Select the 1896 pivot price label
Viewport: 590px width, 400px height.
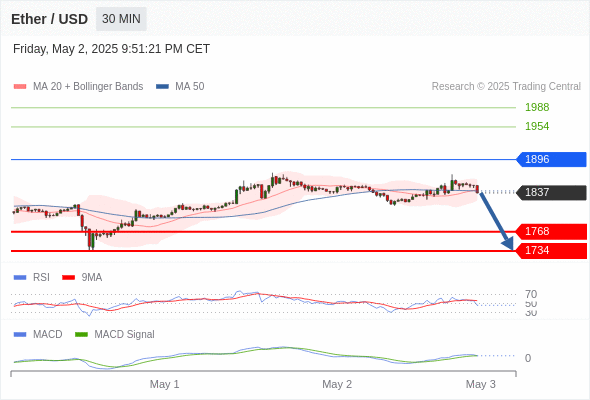pyautogui.click(x=551, y=159)
